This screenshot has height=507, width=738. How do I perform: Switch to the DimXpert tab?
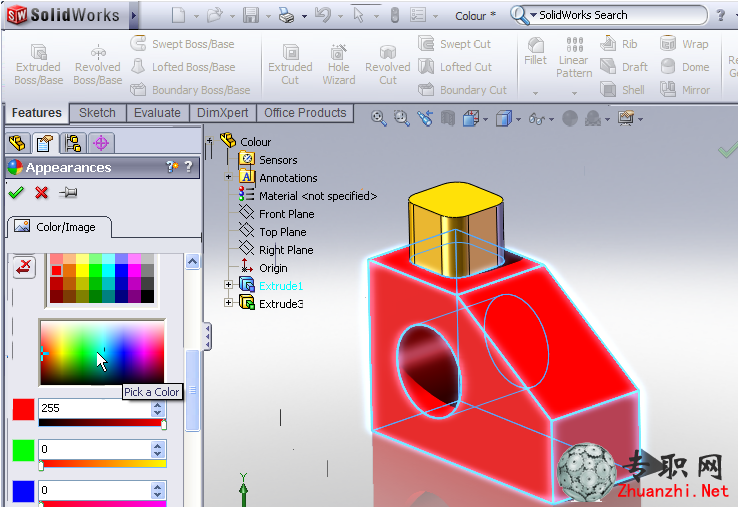(x=223, y=113)
